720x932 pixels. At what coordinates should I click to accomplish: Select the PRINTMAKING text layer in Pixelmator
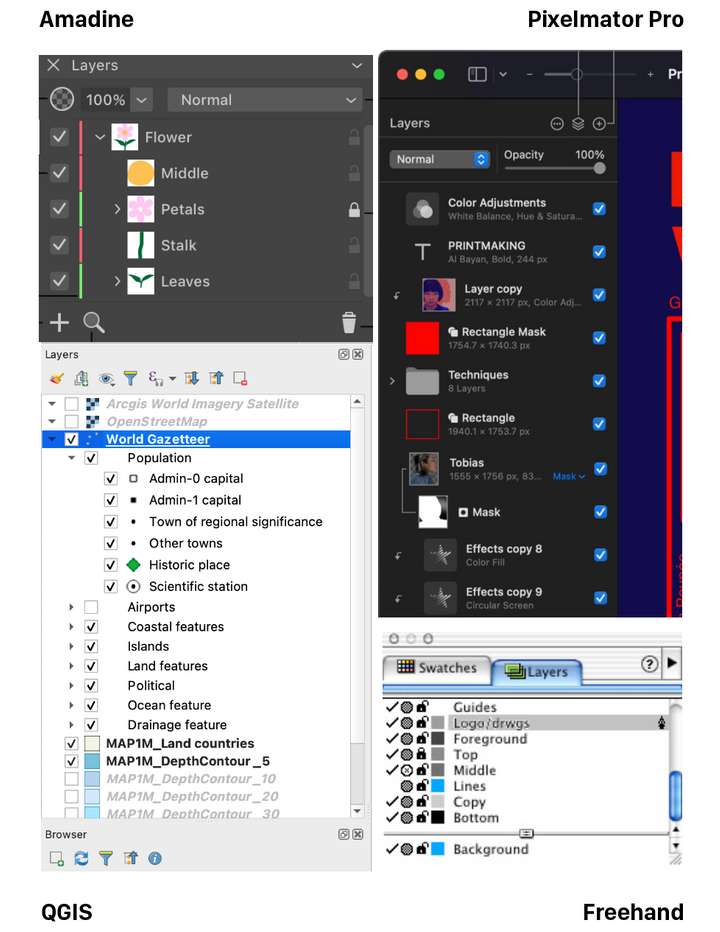click(x=498, y=252)
